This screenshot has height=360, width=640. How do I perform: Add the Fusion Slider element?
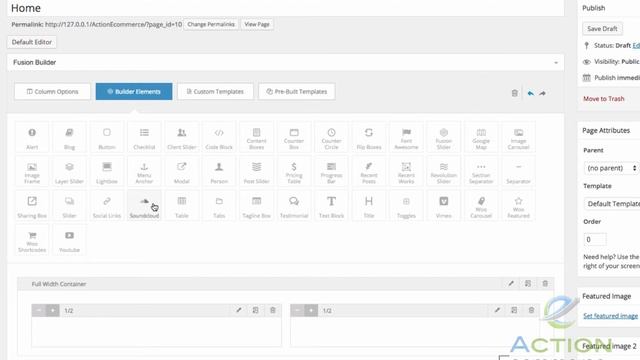tap(444, 138)
